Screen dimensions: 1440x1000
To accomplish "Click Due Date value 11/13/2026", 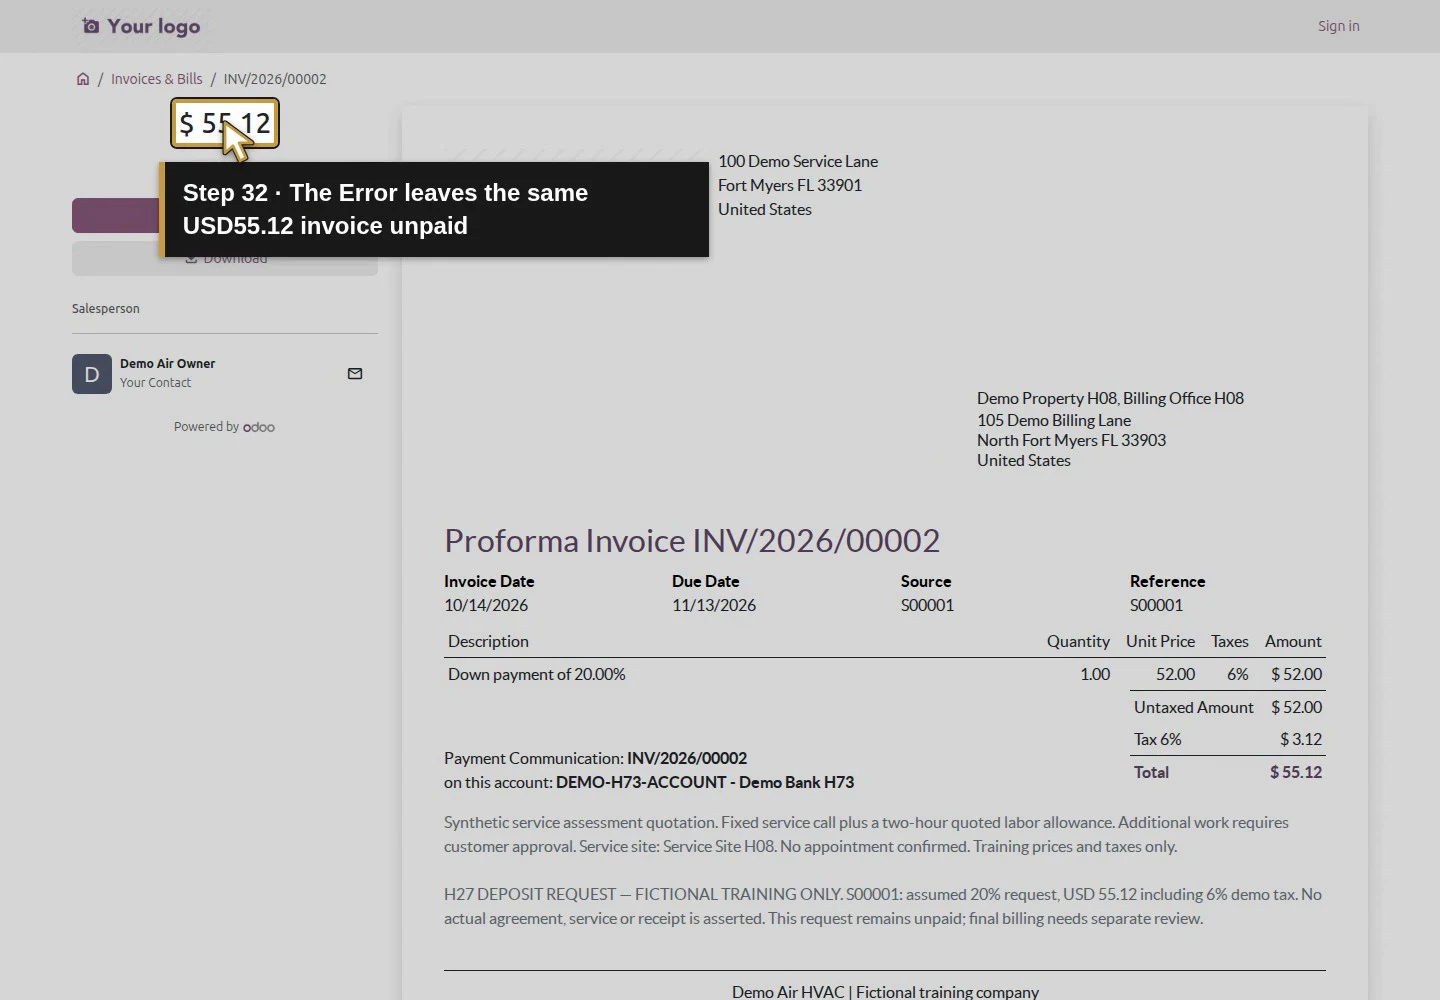I will [714, 605].
